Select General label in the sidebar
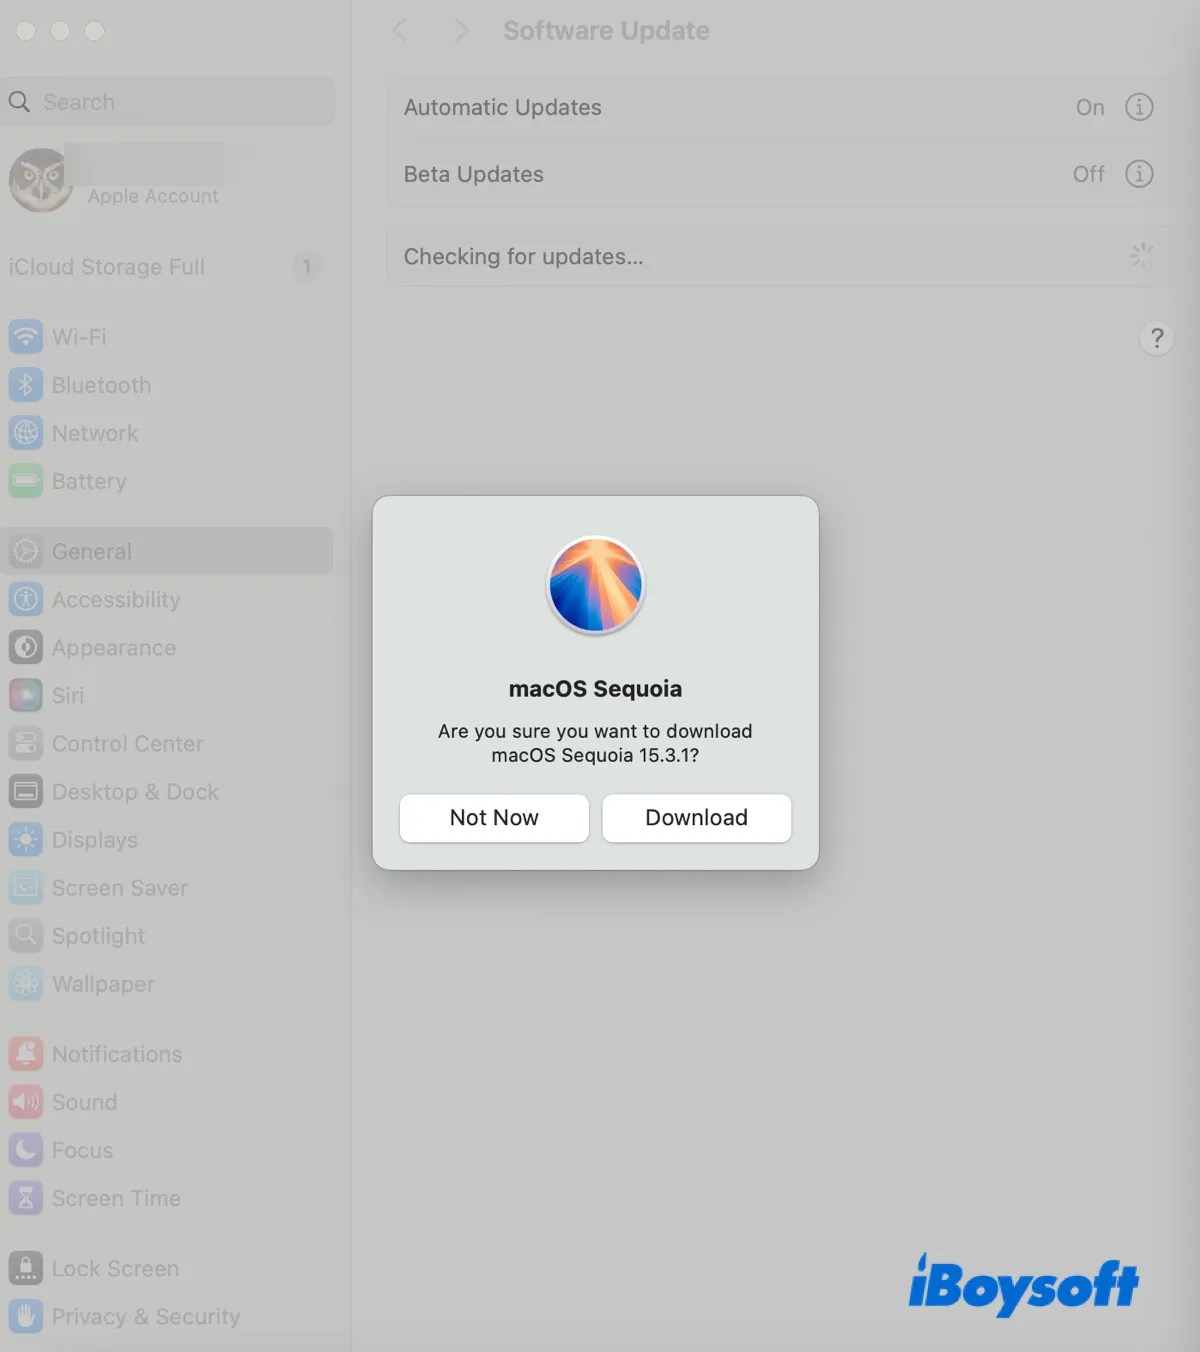Screen dimensions: 1200x1352 click(92, 551)
